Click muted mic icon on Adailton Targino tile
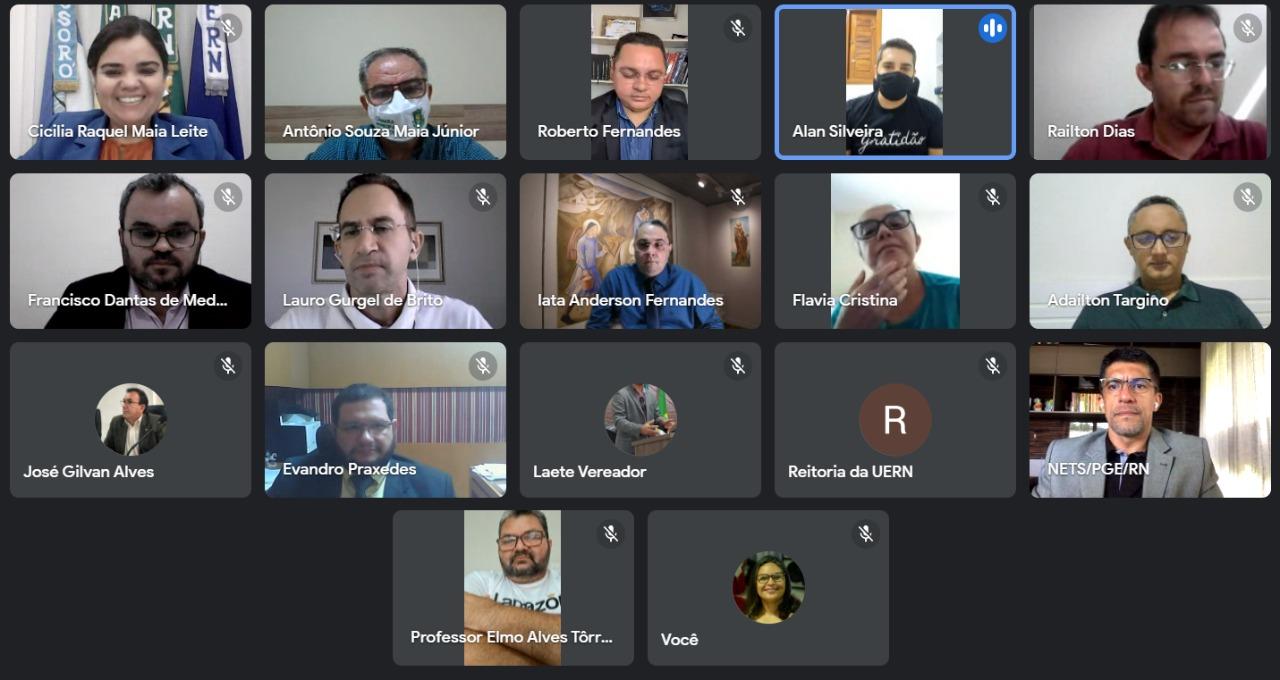This screenshot has height=680, width=1280. (x=1247, y=197)
